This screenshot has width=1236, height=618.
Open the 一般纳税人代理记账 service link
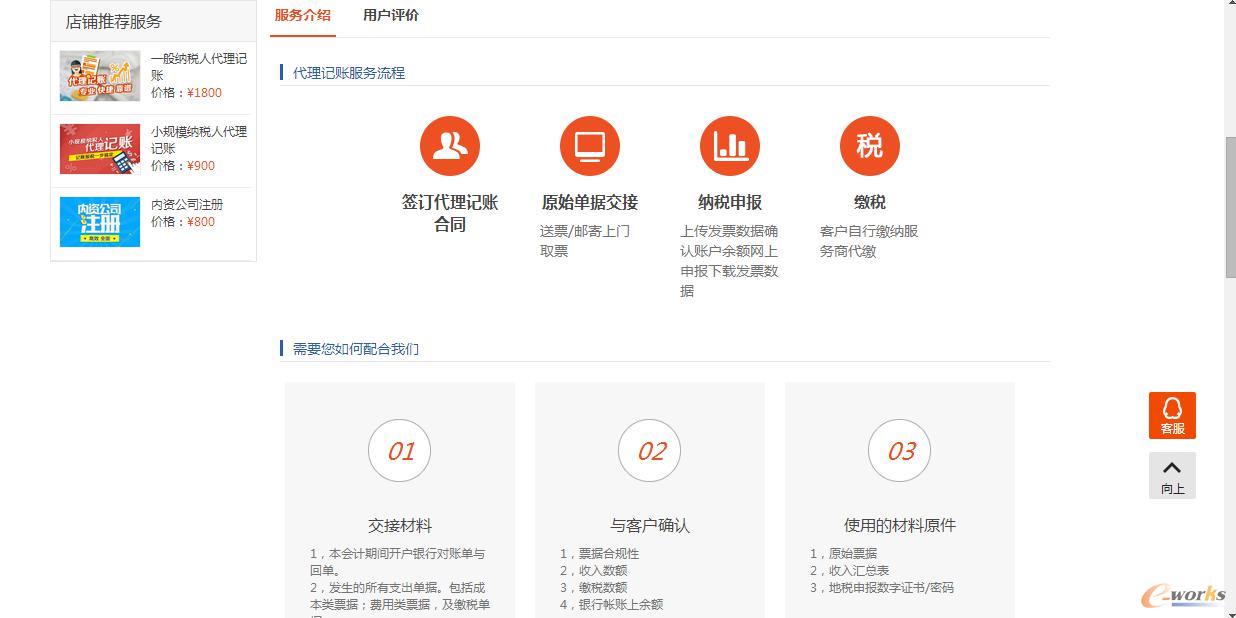coord(199,66)
